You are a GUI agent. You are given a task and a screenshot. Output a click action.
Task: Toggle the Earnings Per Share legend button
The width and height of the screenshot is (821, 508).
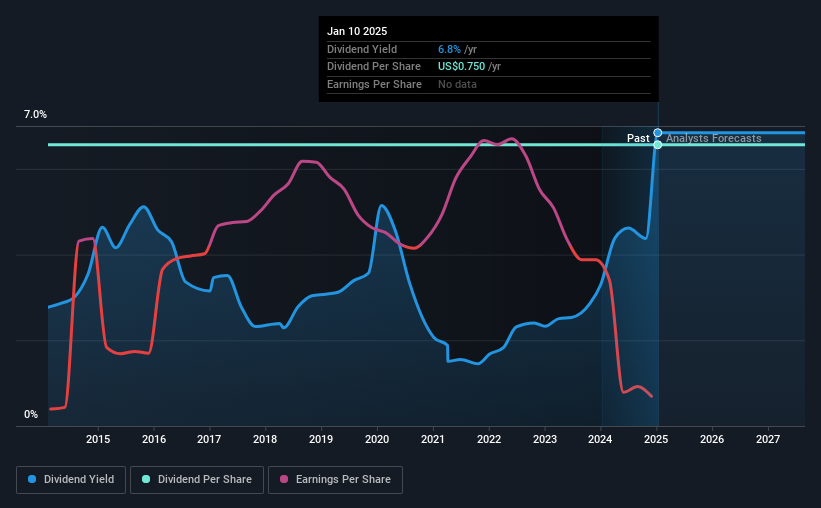[x=335, y=480]
